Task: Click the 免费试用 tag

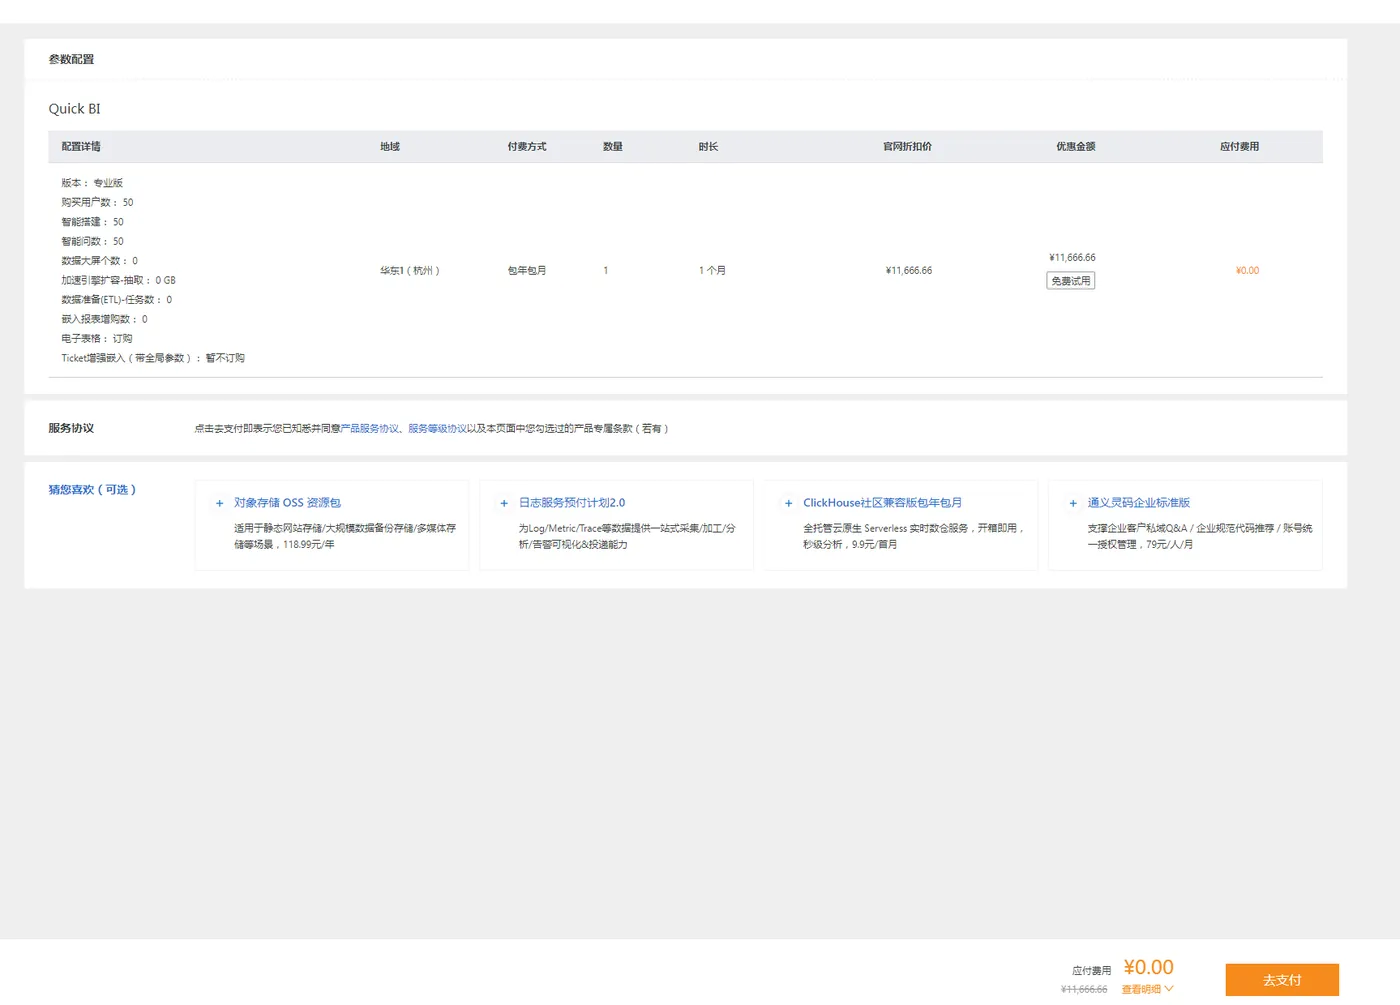Action: 1071,281
